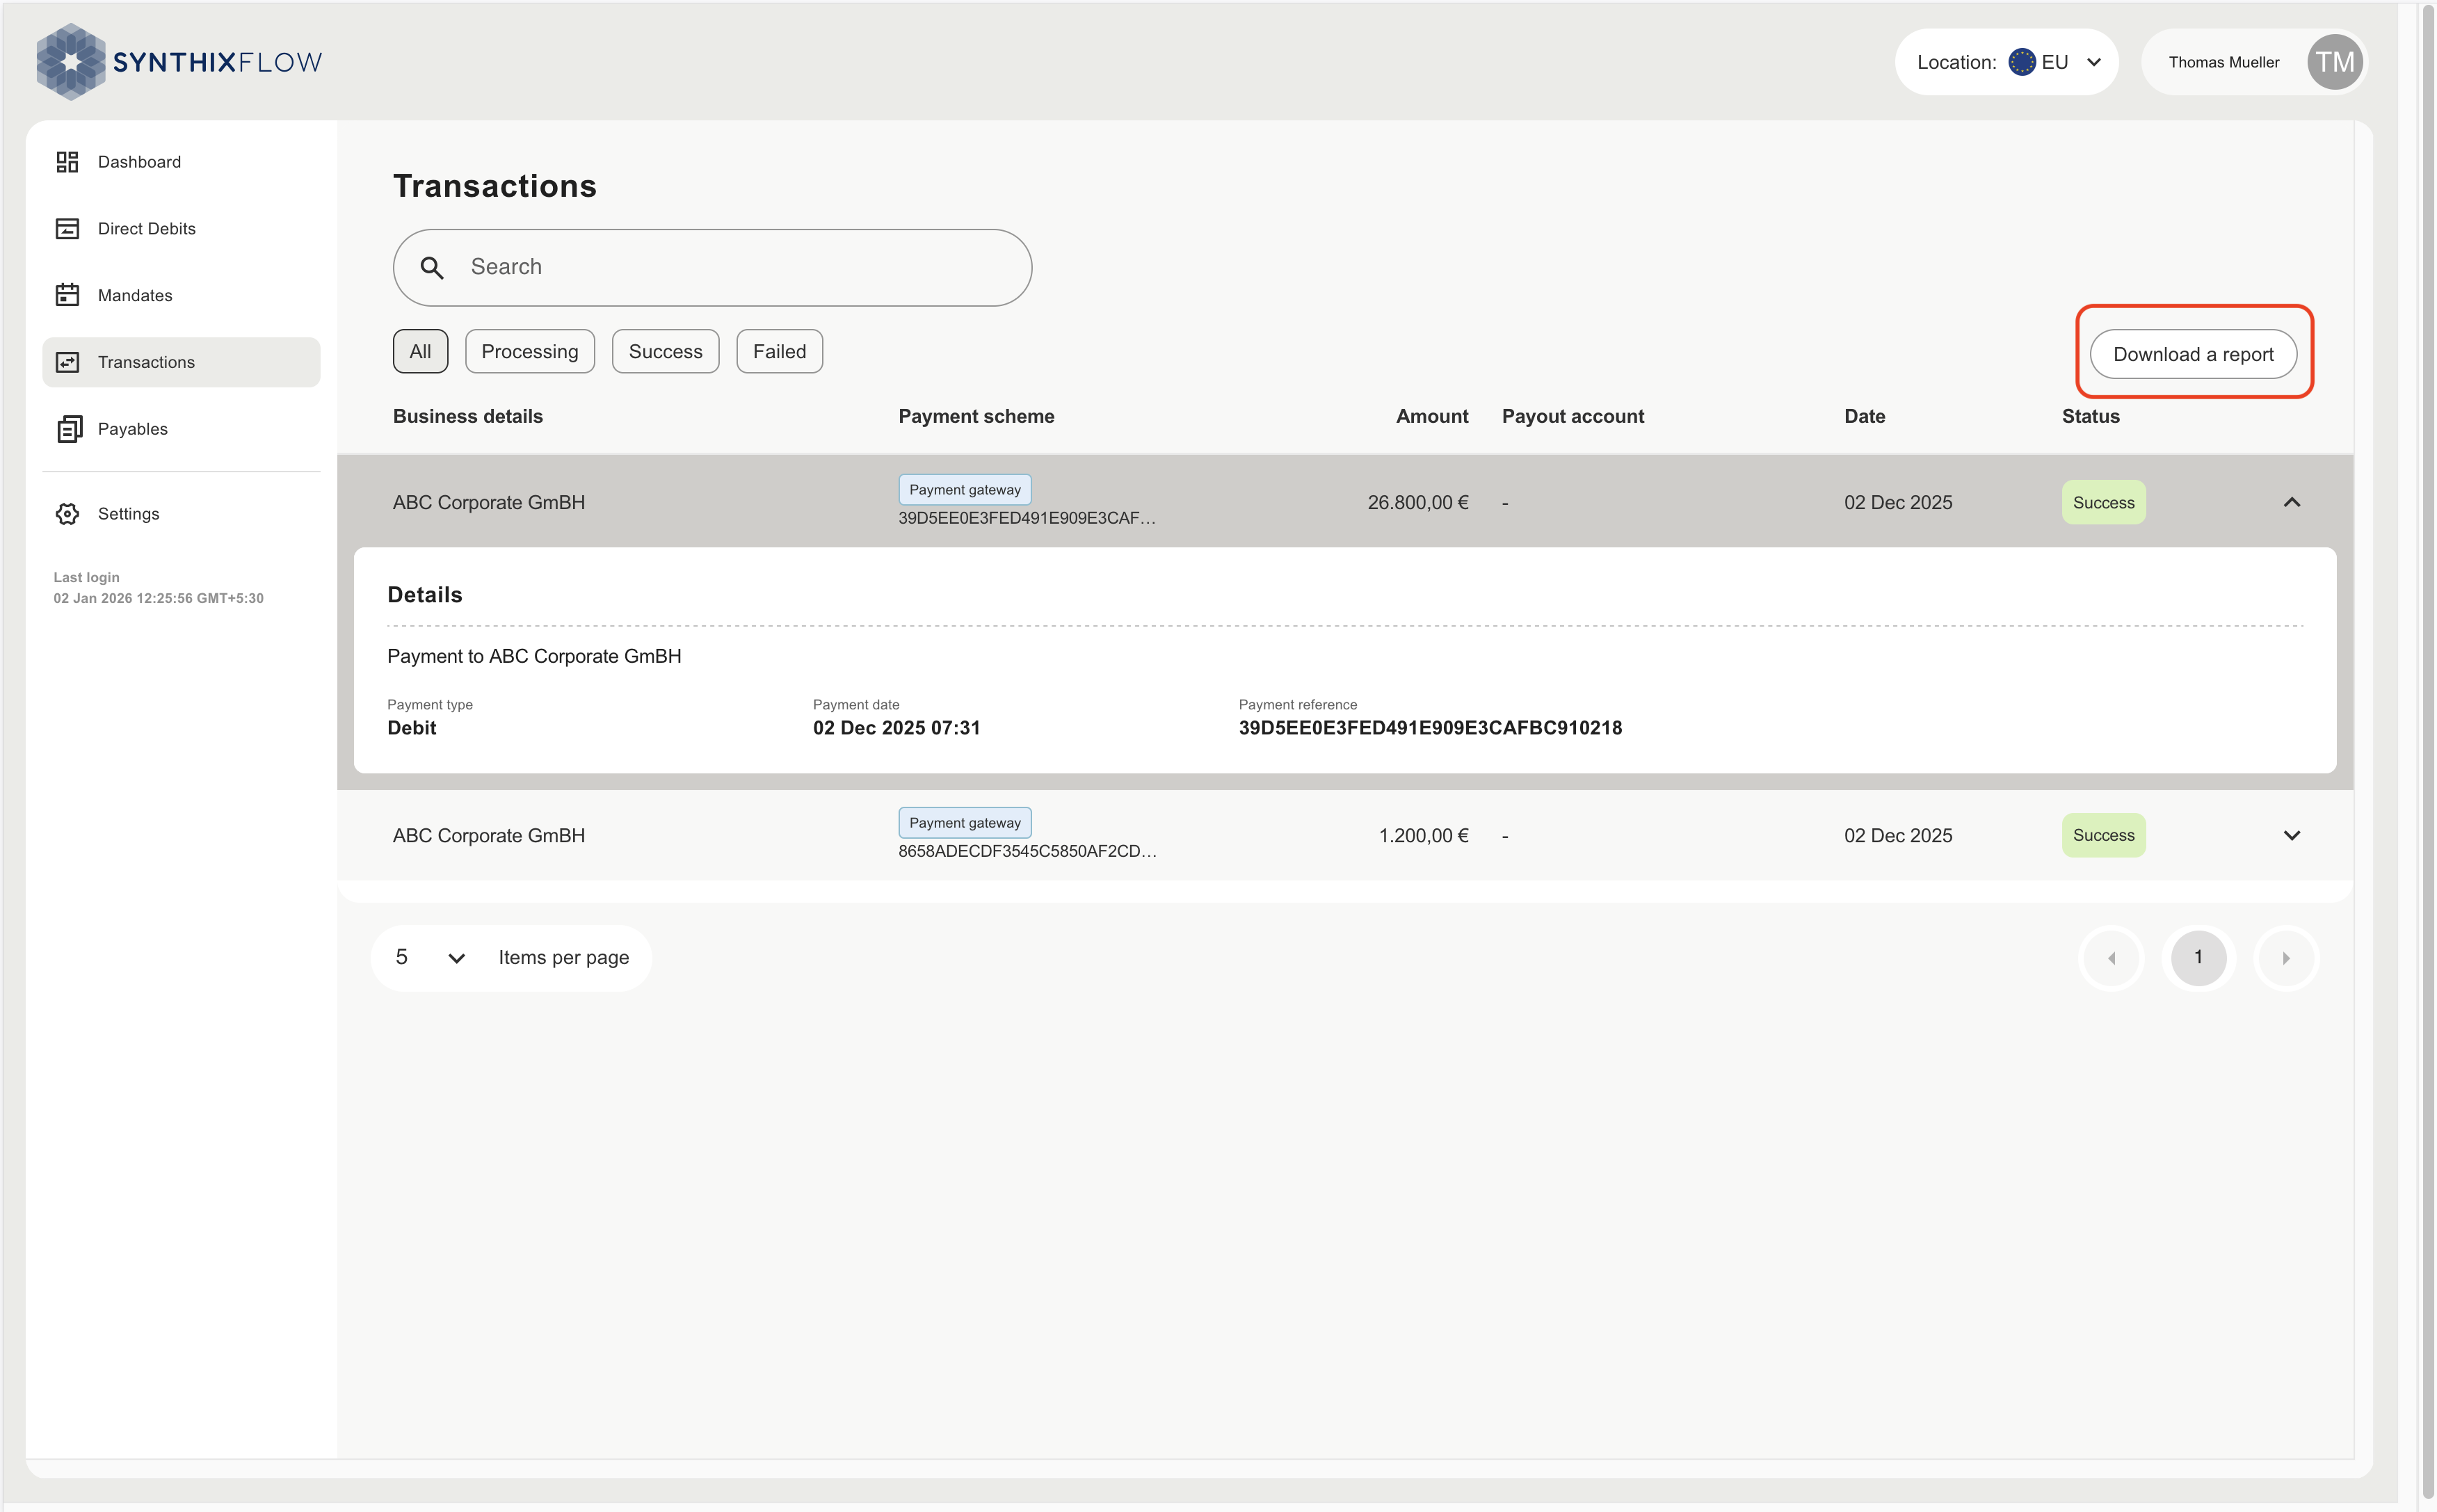
Task: Select the All filter chip
Action: point(420,351)
